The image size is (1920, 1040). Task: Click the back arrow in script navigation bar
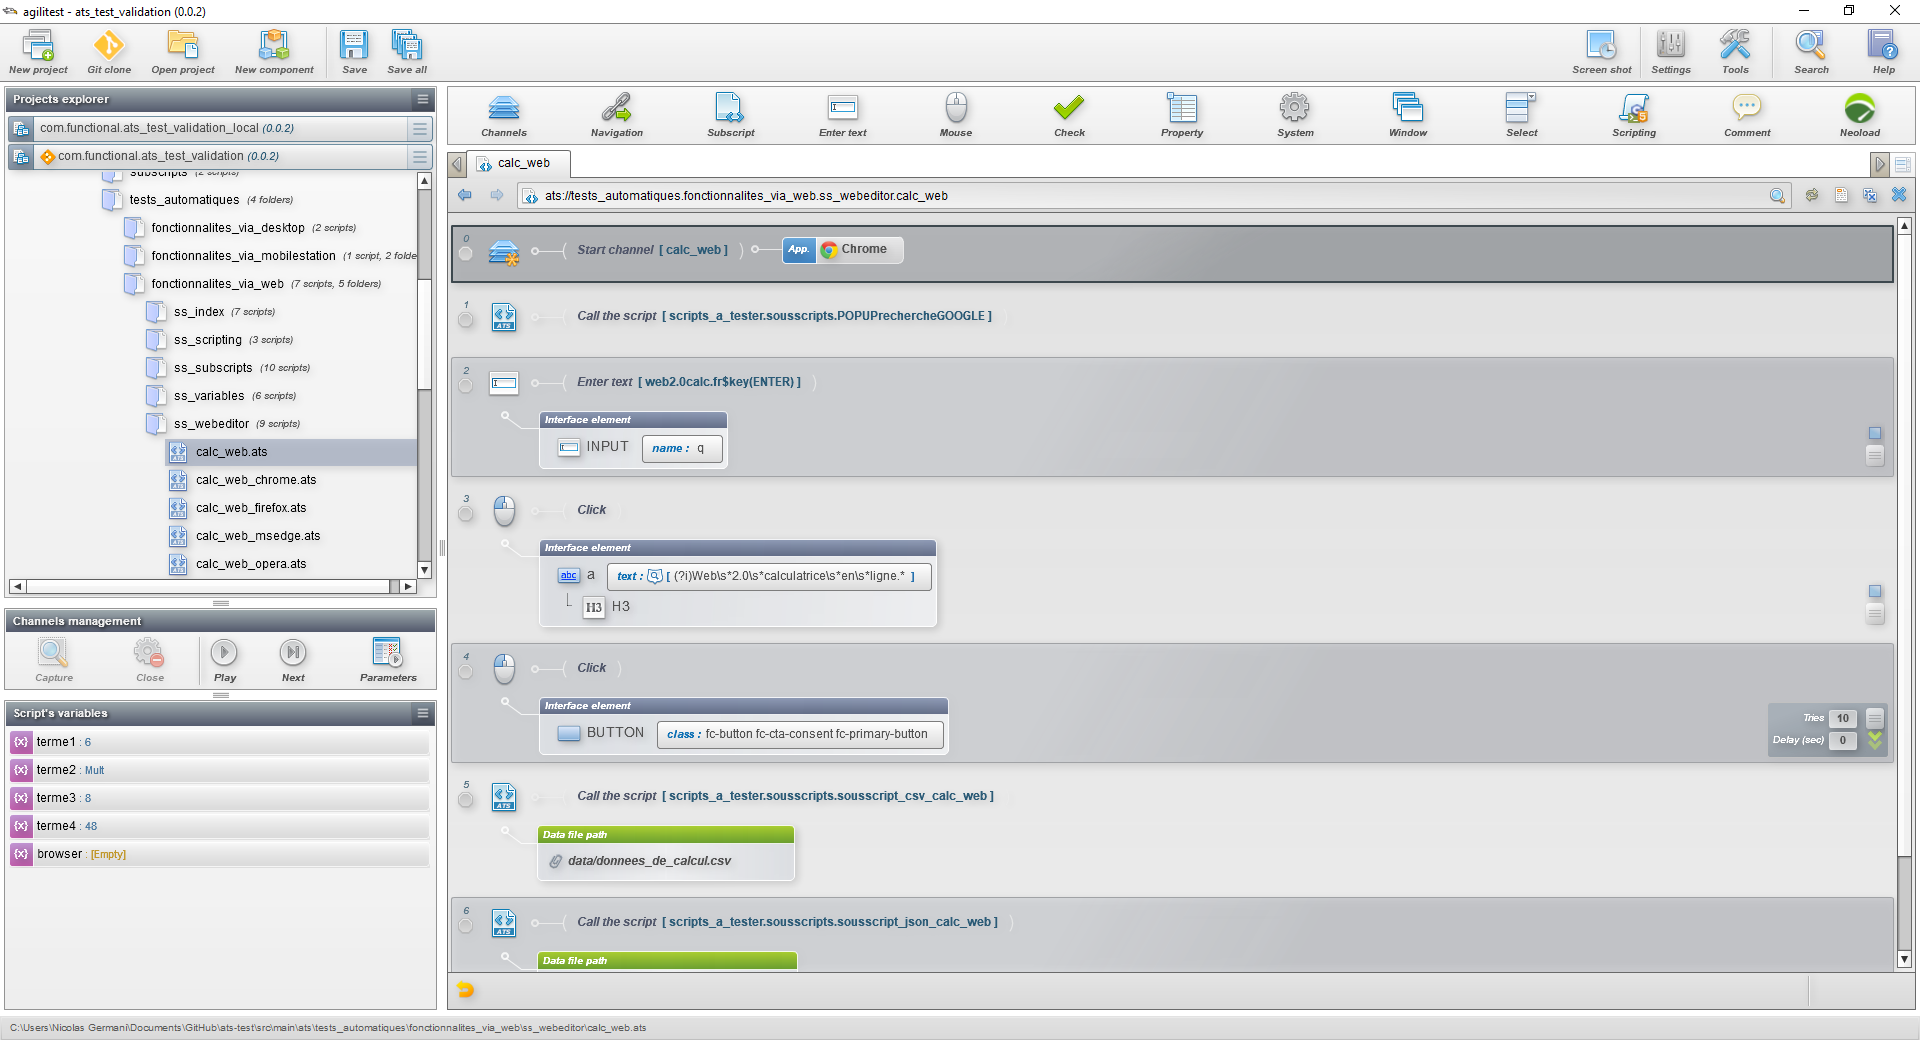[x=465, y=195]
